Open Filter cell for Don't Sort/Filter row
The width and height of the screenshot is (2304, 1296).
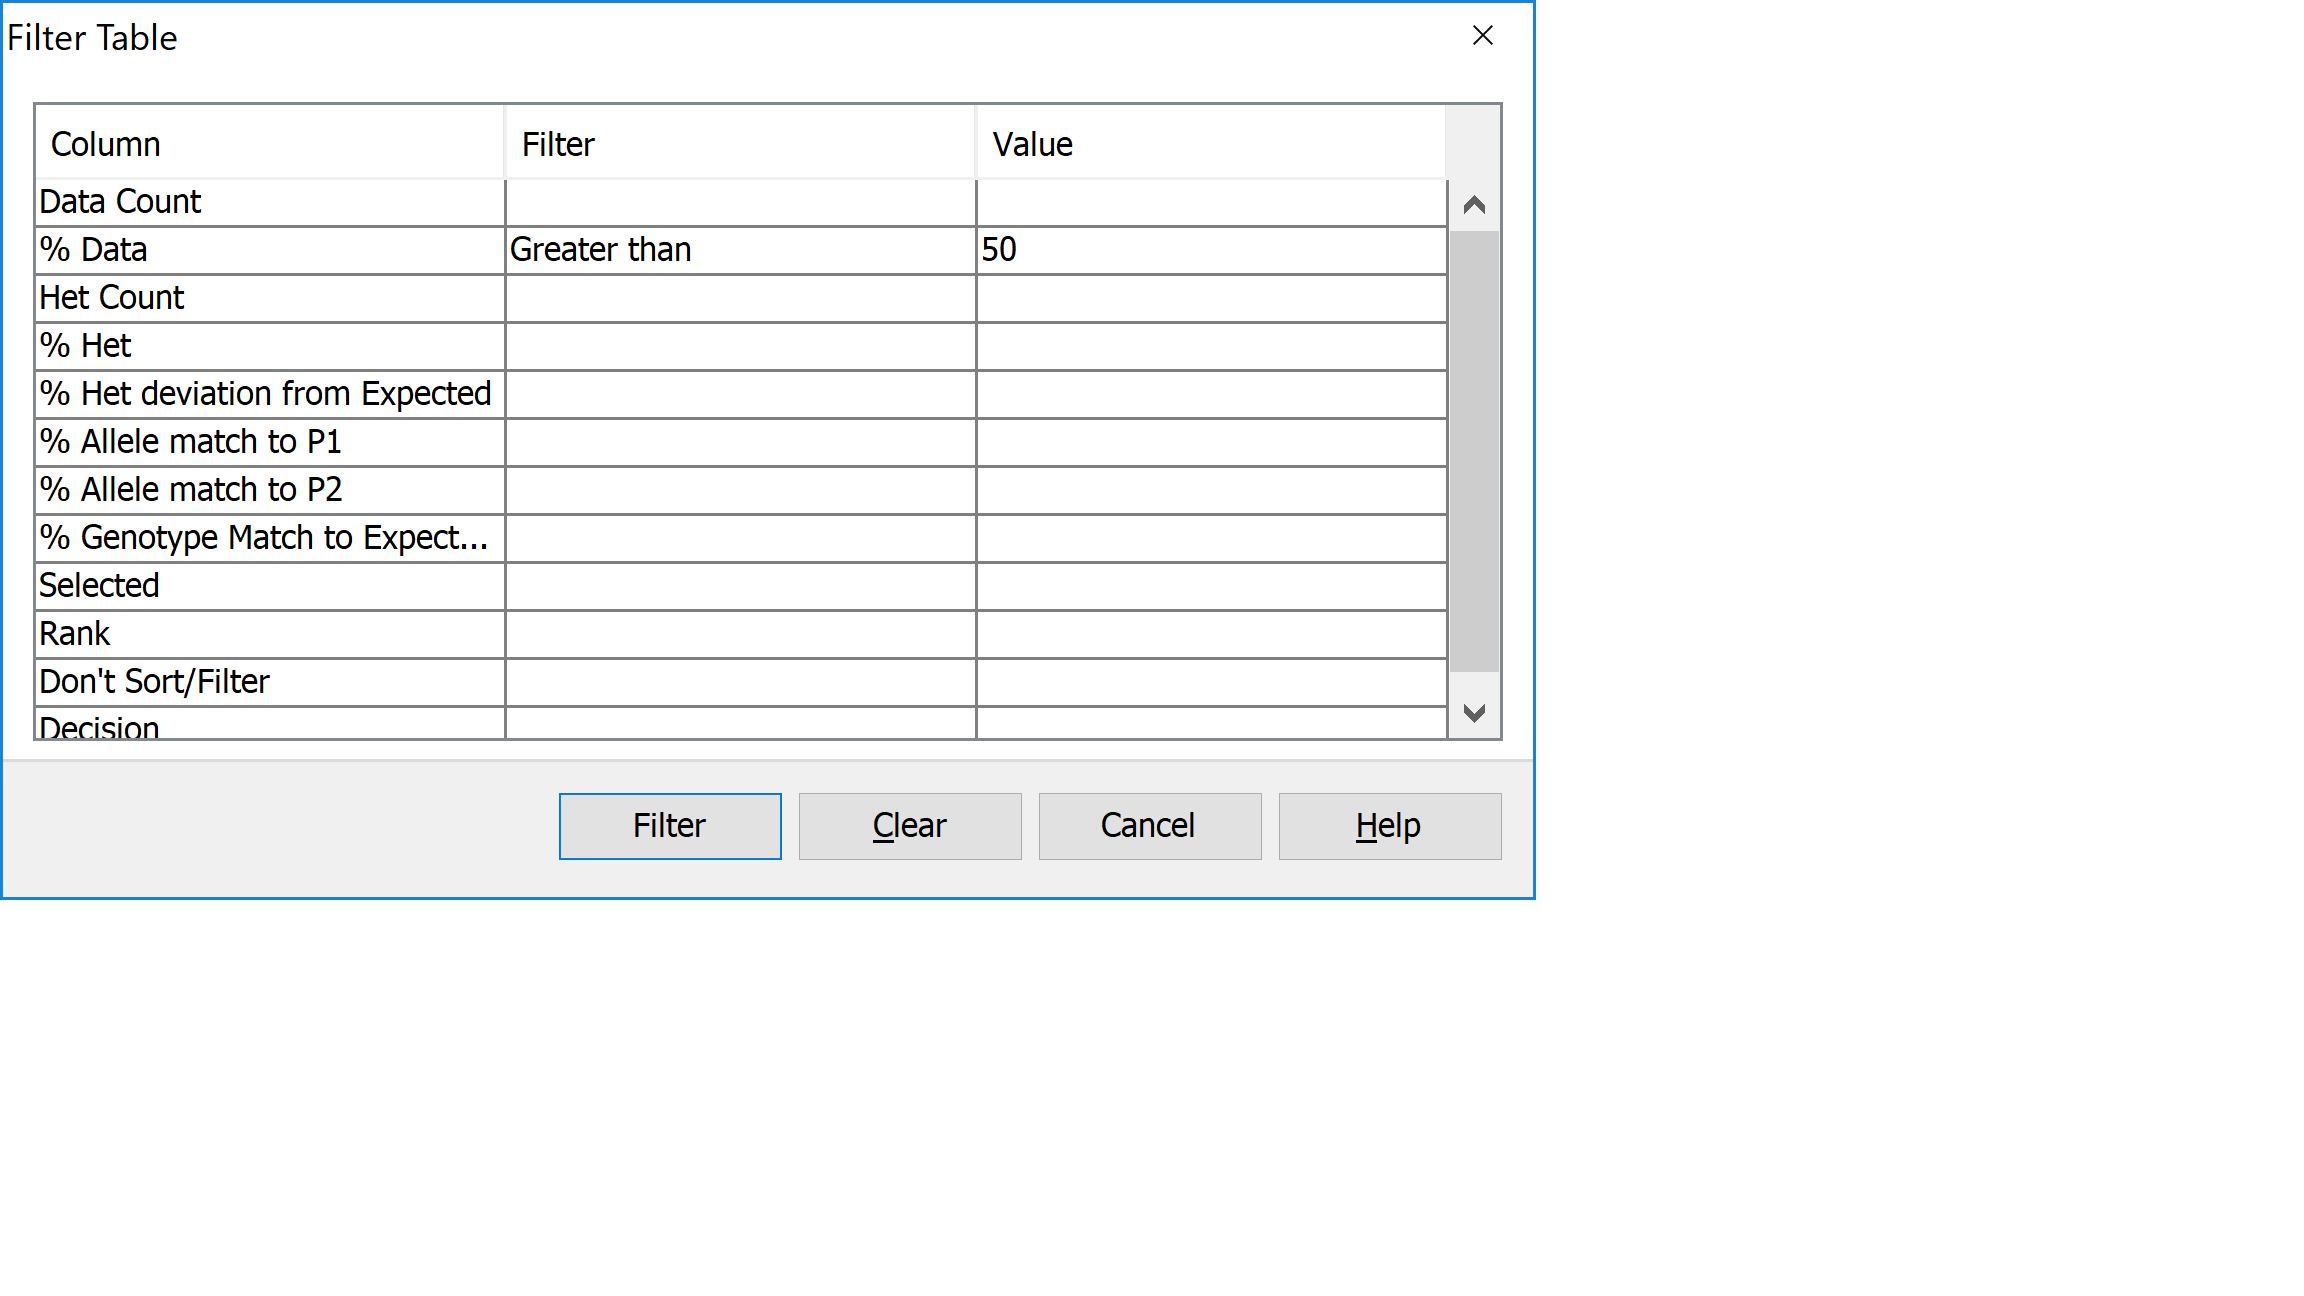pos(740,682)
